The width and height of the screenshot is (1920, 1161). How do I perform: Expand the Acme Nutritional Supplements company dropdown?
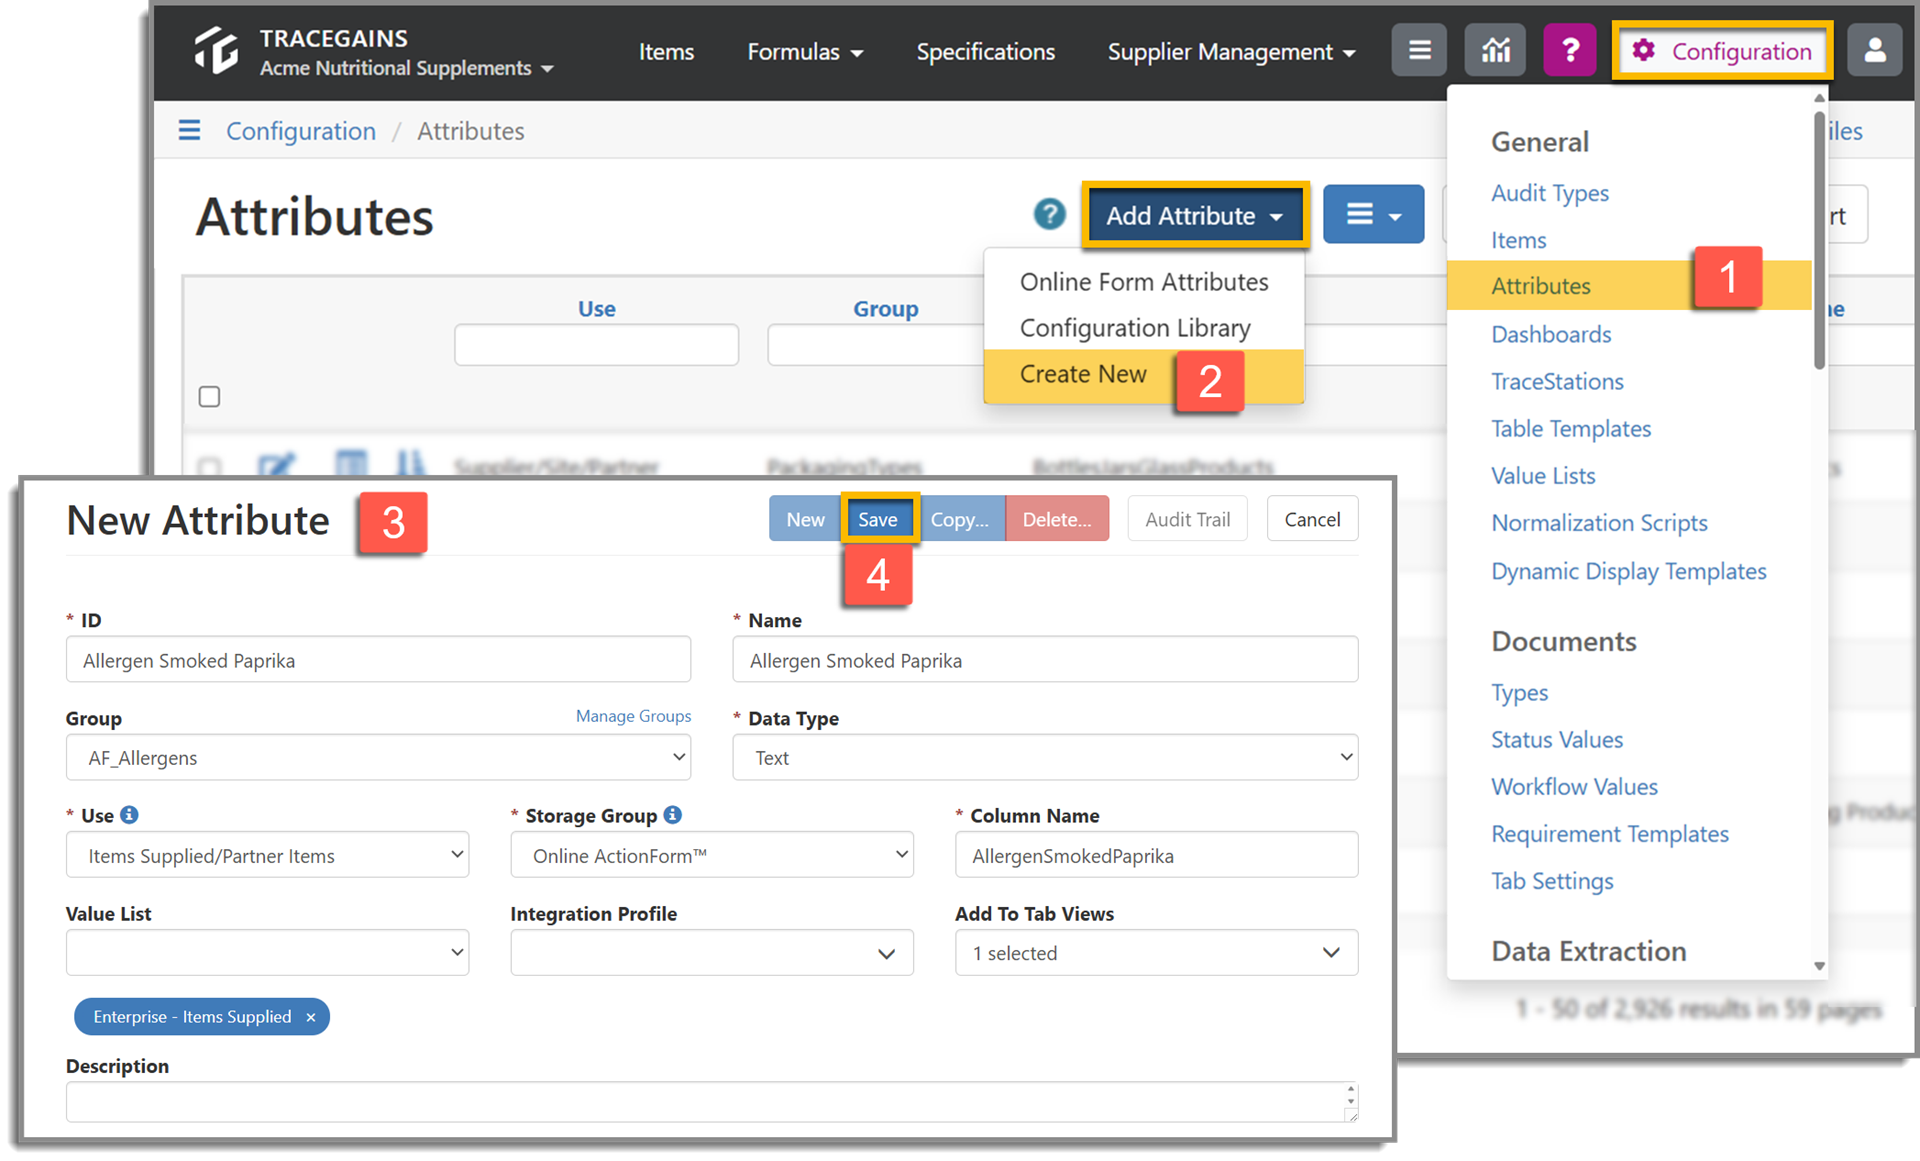407,68
